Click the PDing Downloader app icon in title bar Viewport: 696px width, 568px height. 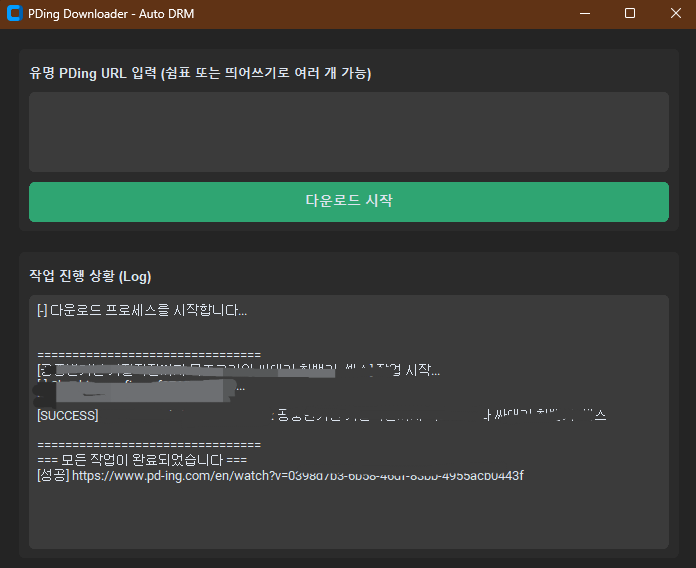(14, 13)
